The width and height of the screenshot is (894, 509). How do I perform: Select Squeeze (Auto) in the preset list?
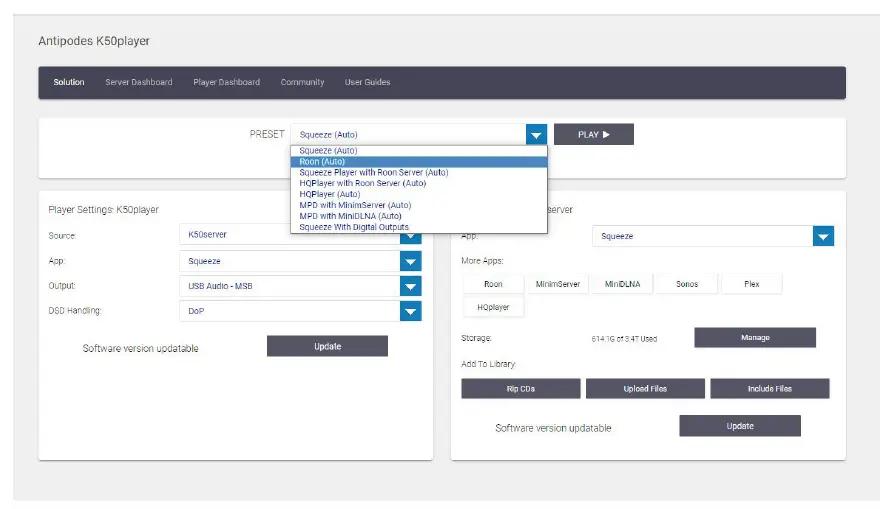pos(418,150)
